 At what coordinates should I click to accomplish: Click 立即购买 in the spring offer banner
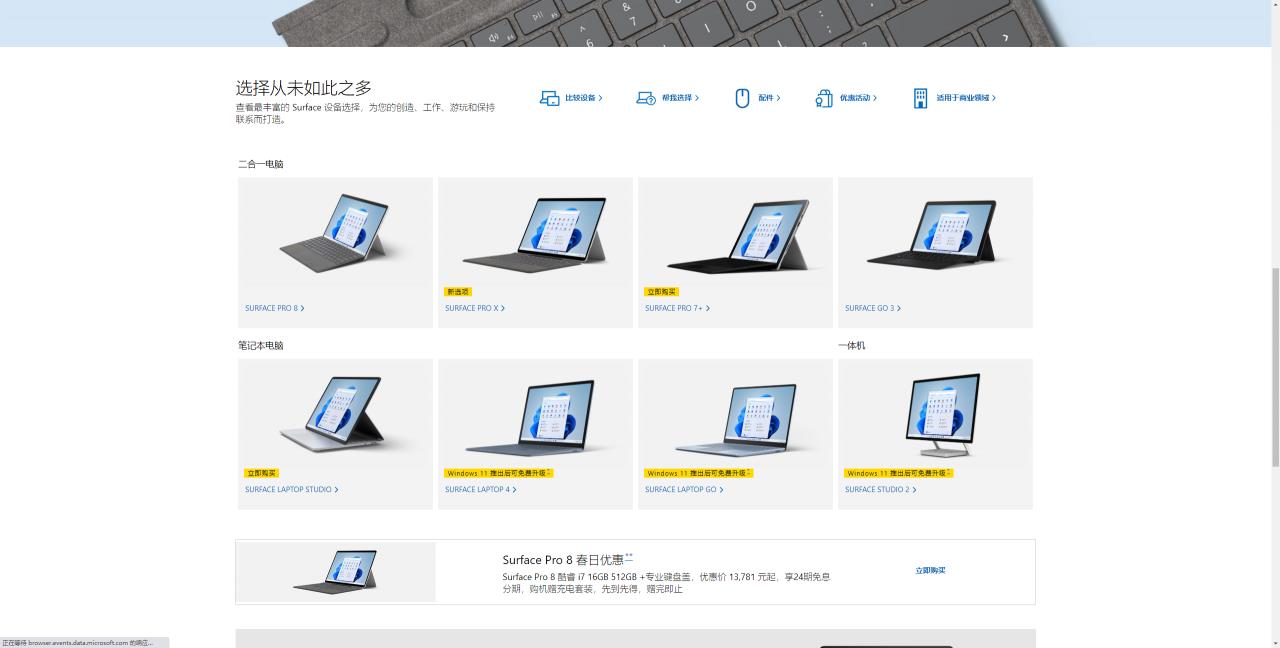(930, 571)
